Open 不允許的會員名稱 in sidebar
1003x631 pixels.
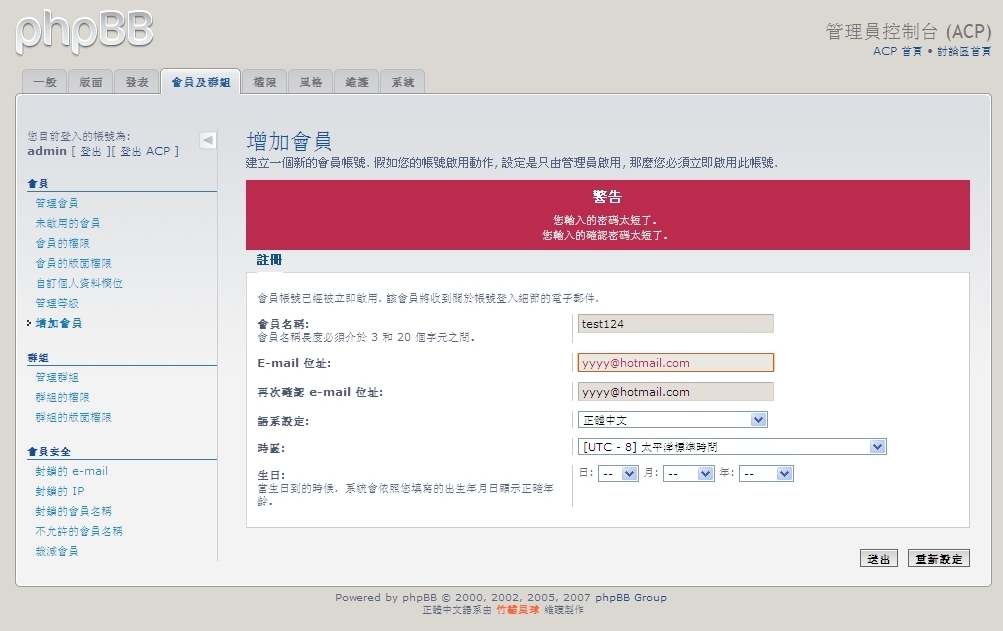tap(79, 531)
